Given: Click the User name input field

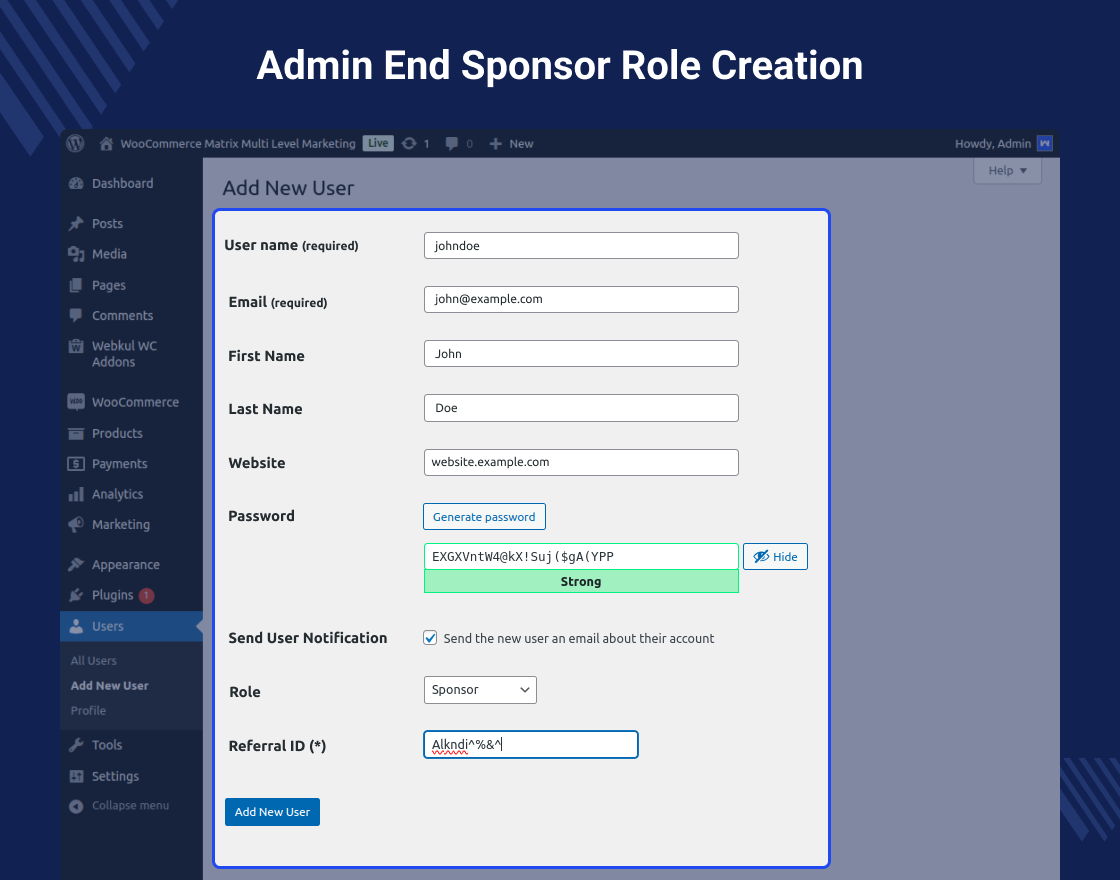Looking at the screenshot, I should pos(581,246).
